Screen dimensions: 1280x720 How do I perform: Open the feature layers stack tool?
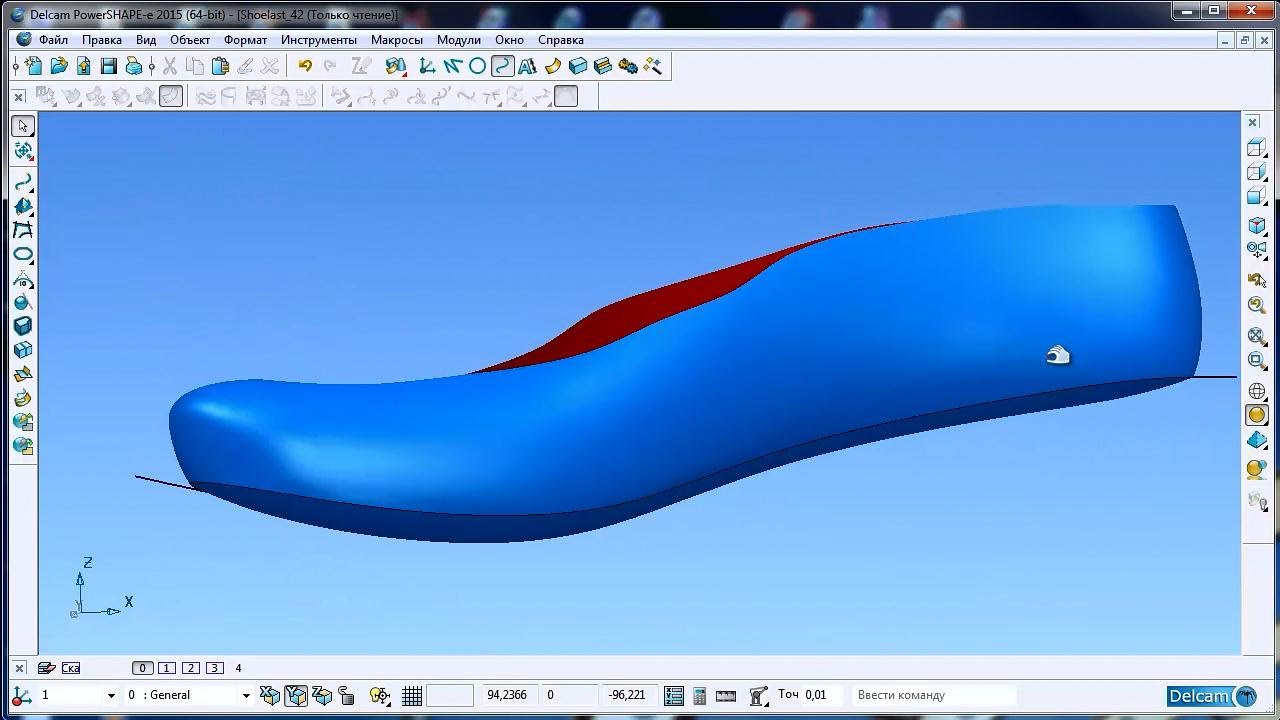(x=603, y=66)
